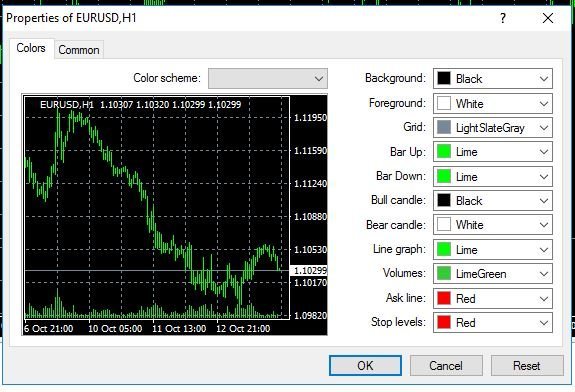Expand the Foreground color dropdown arrow
Screen dimensions: 575x392
click(543, 103)
